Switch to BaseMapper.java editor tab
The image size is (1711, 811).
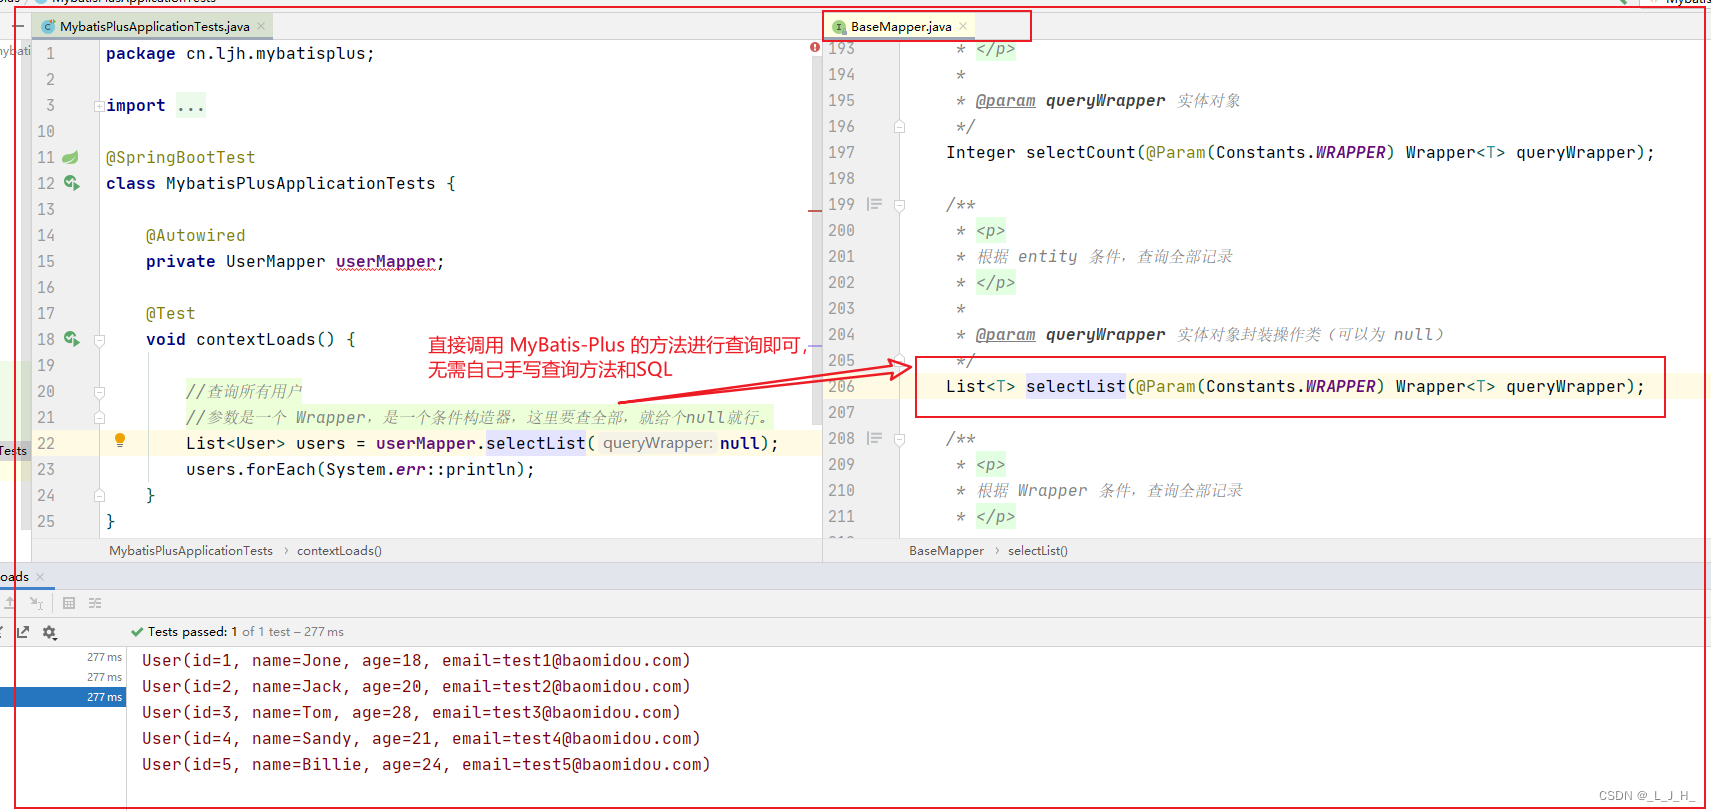pos(901,27)
